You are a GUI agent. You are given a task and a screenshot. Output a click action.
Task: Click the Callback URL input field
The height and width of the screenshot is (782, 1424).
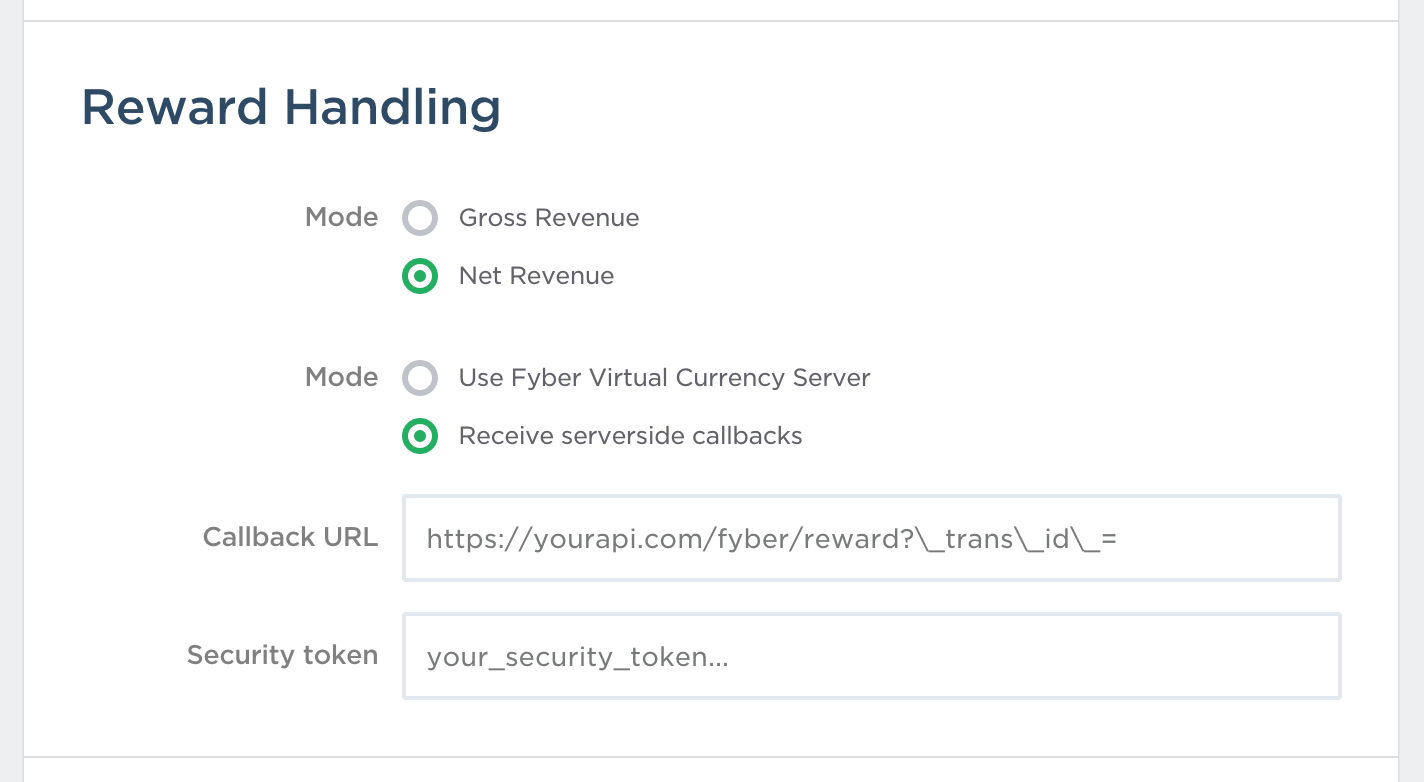(870, 538)
